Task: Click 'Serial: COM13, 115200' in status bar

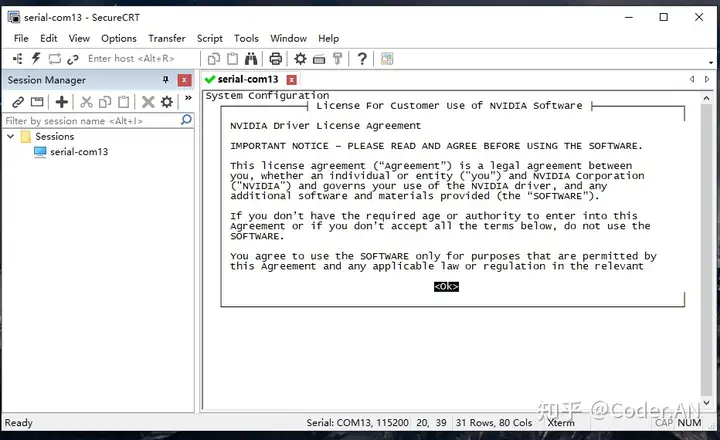Action: [357, 423]
